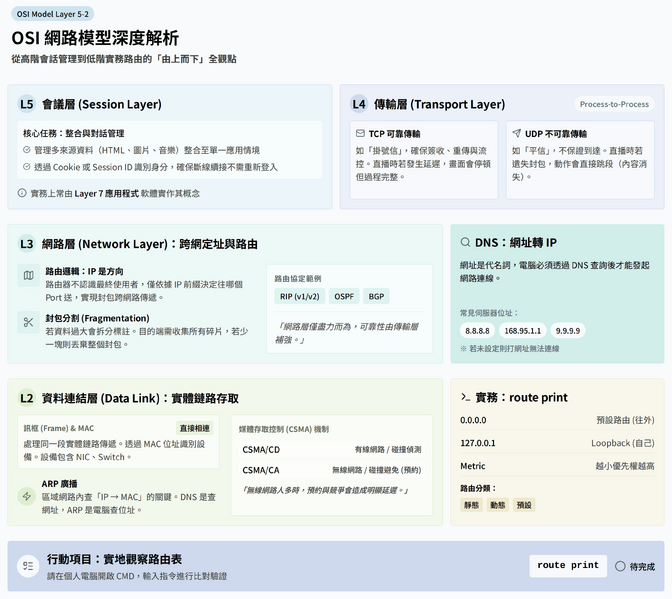Click the 越小優先權越高 value

coord(625,466)
